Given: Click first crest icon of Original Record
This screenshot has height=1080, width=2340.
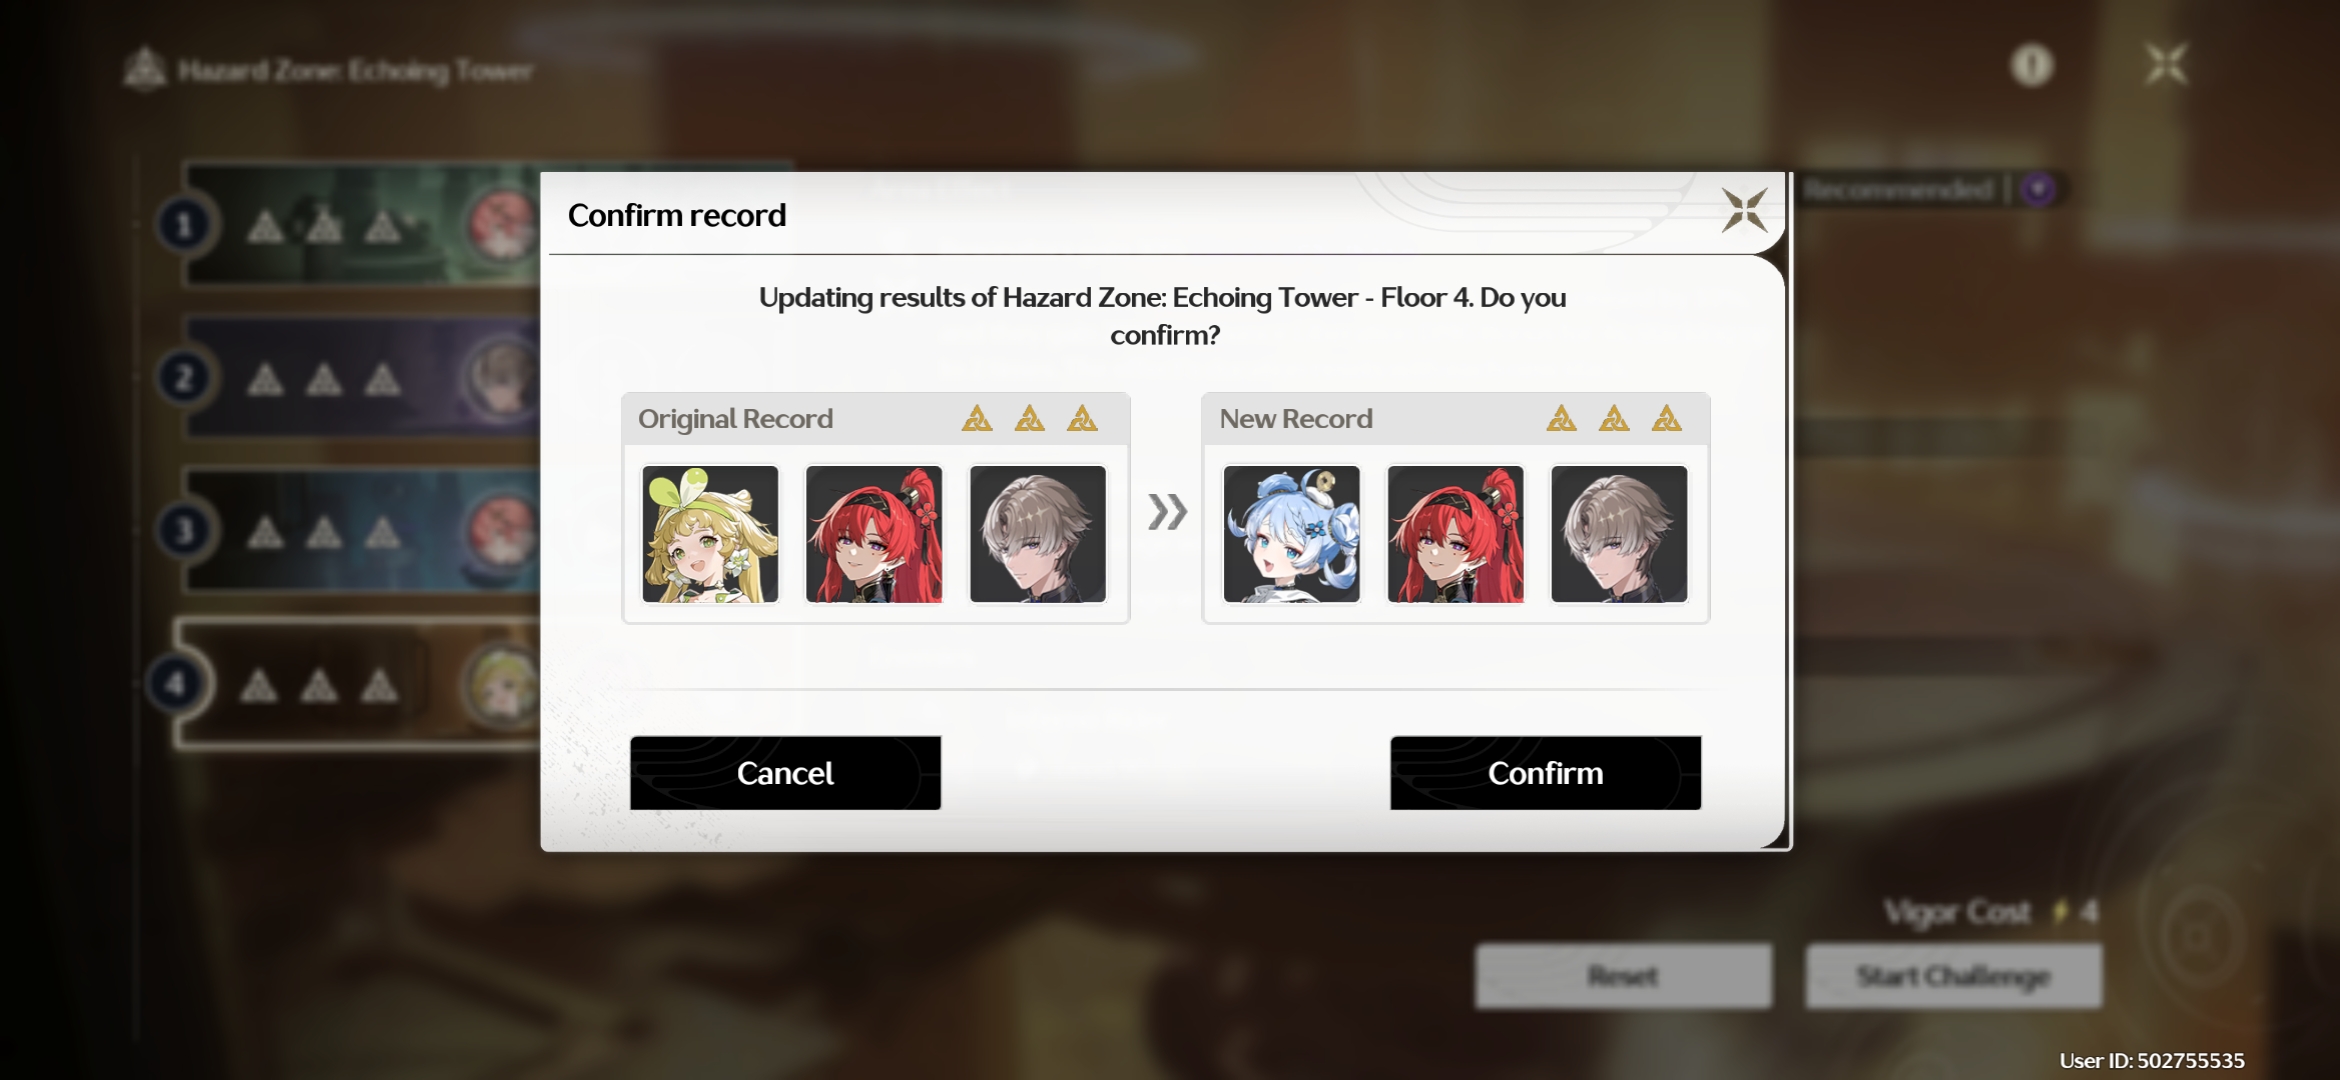Looking at the screenshot, I should (x=977, y=418).
